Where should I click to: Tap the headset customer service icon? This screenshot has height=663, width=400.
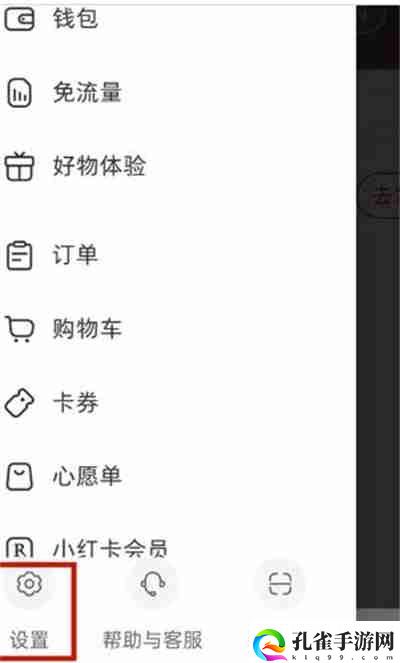[x=153, y=584]
